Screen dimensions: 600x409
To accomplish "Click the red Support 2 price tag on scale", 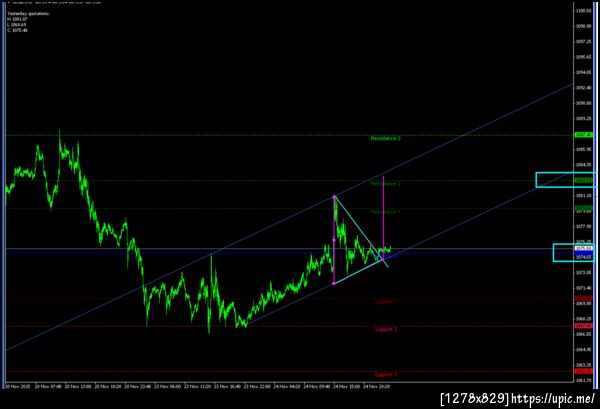I will click(x=584, y=326).
